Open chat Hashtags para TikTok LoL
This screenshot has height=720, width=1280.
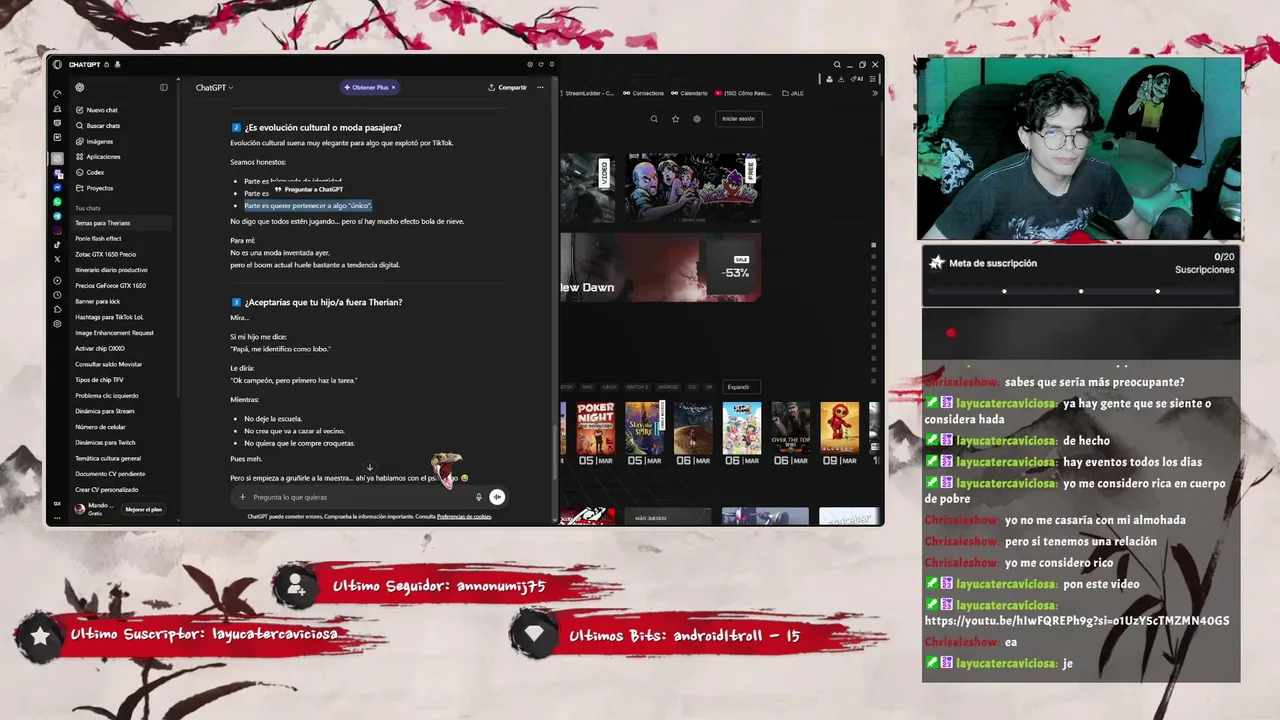click(109, 317)
